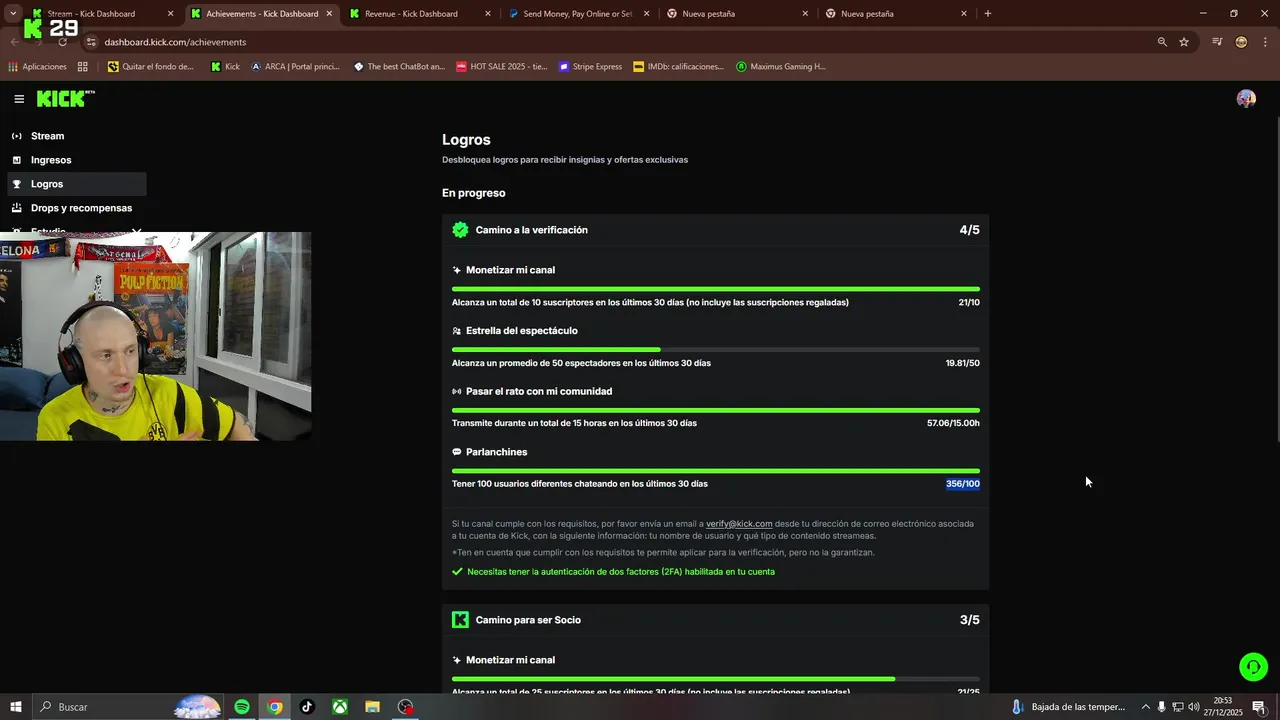Open HOT SALE 2025 bookmark
This screenshot has width=1280, height=720.
pos(502,67)
